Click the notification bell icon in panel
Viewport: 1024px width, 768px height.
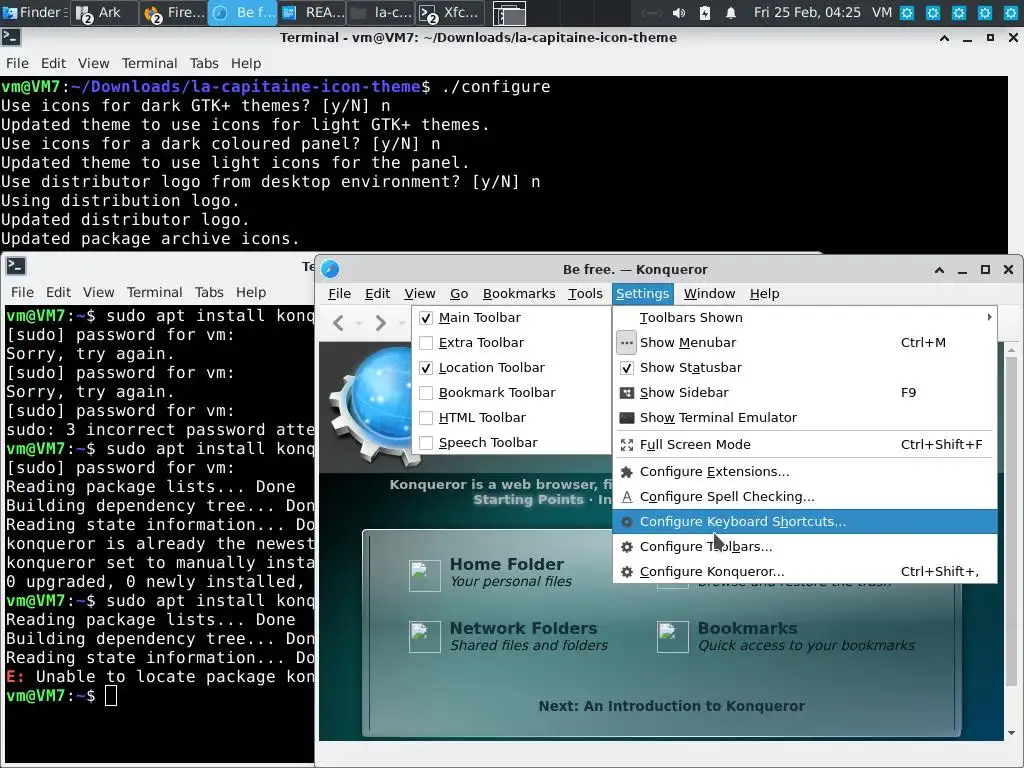(731, 12)
